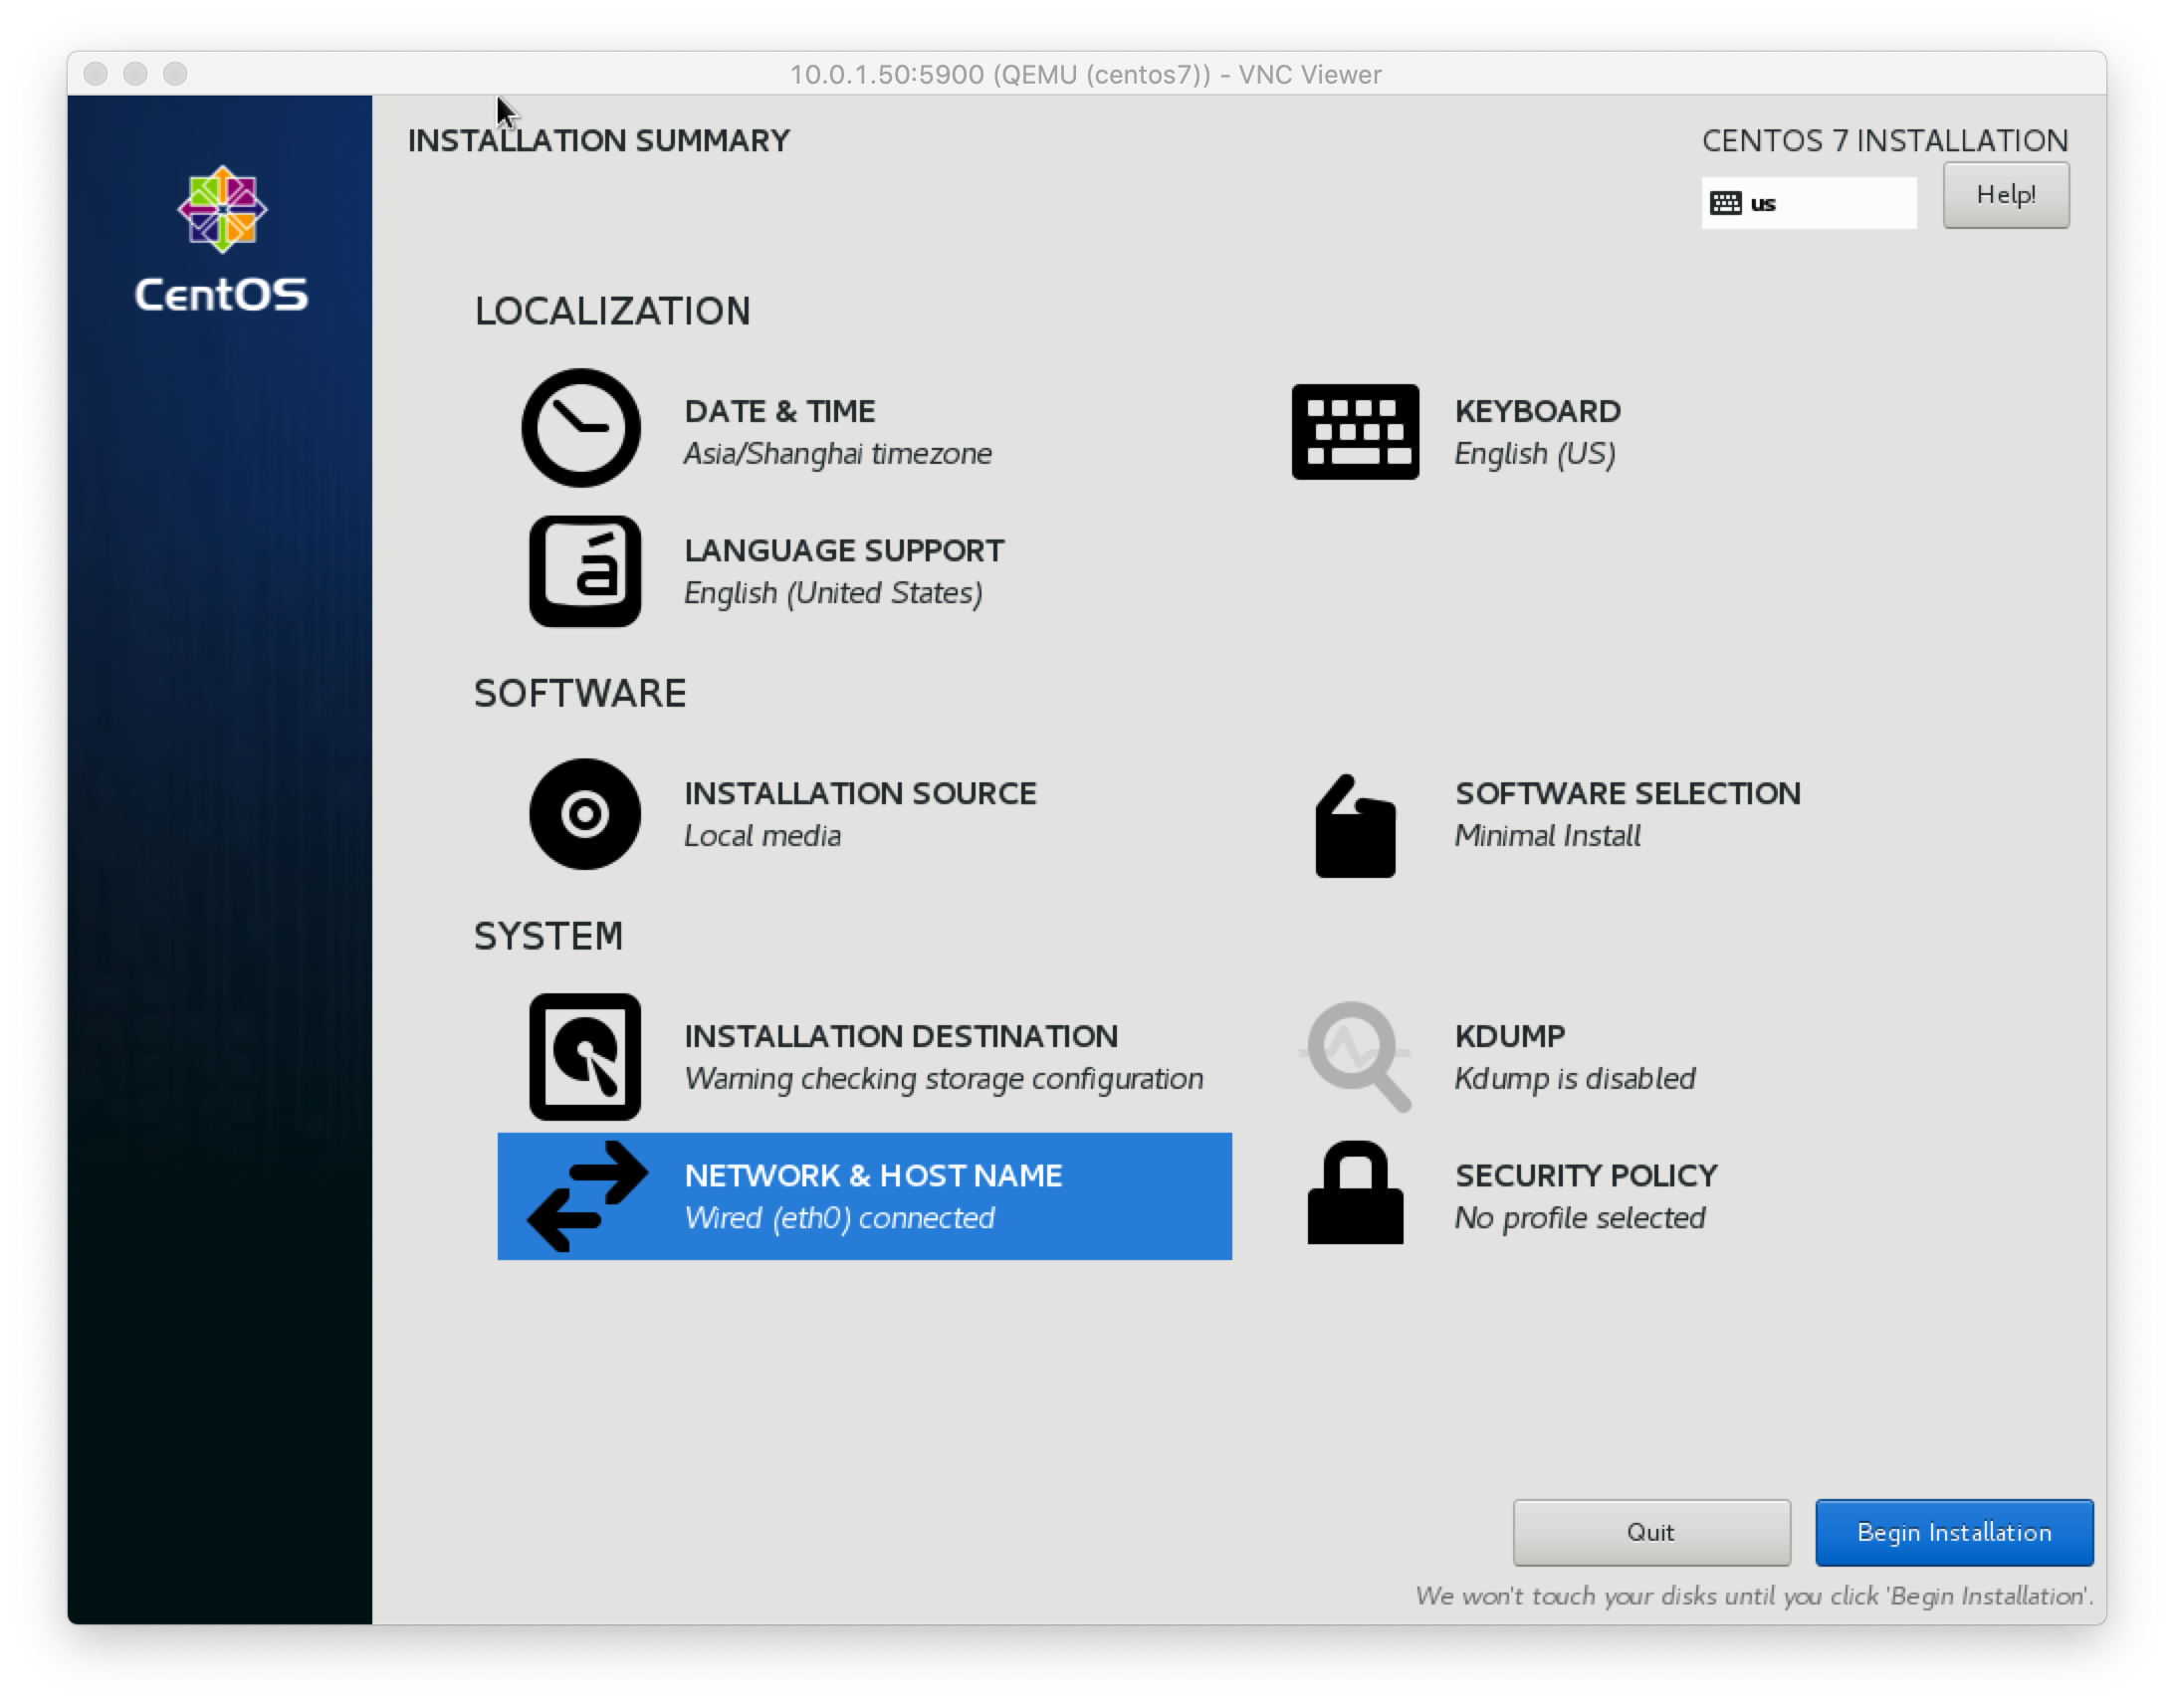This screenshot has height=1708, width=2174.
Task: Open the KDUMP magnifier icon
Action: point(1355,1057)
